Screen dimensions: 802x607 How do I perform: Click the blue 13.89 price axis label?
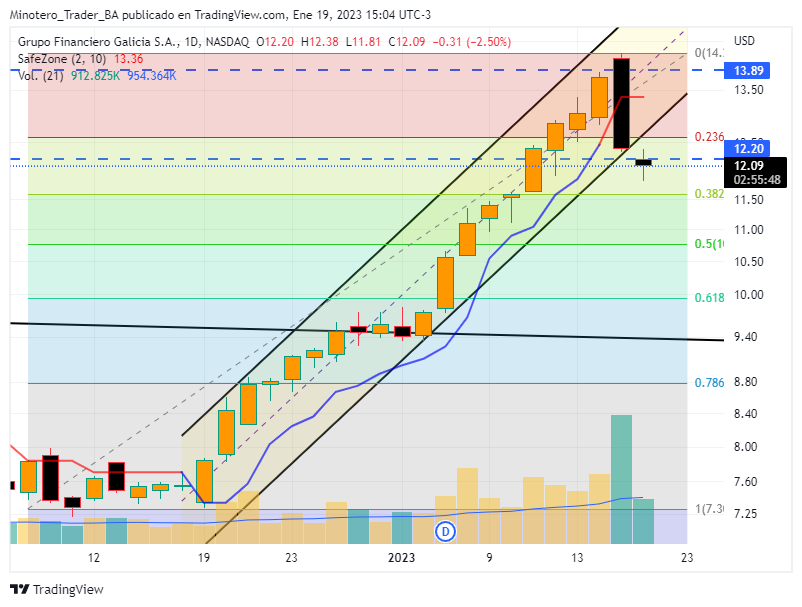coord(748,71)
